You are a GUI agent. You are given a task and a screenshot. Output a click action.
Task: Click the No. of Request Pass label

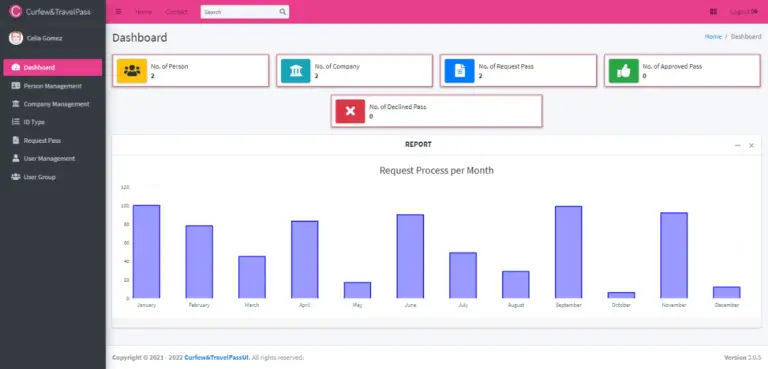click(506, 67)
